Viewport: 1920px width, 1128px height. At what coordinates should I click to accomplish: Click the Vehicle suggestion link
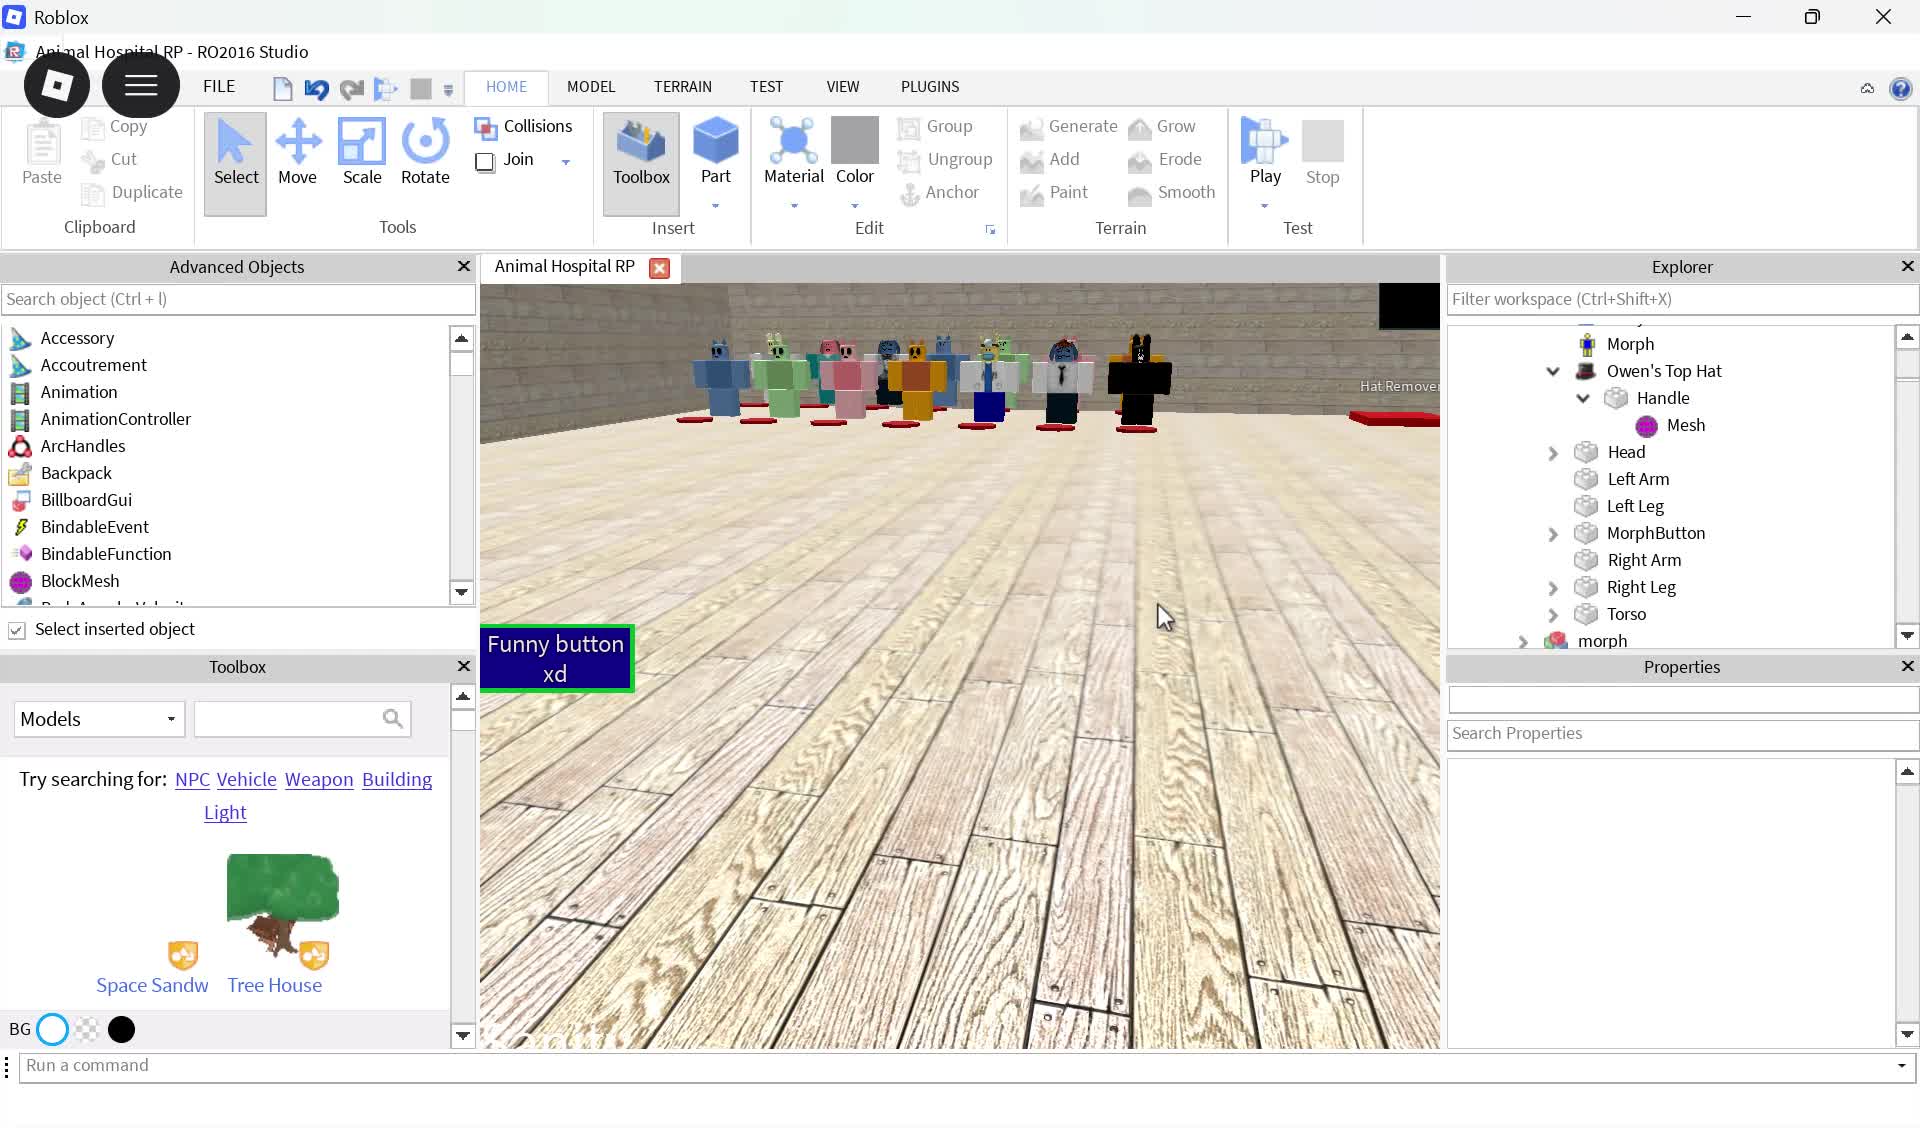pos(246,780)
